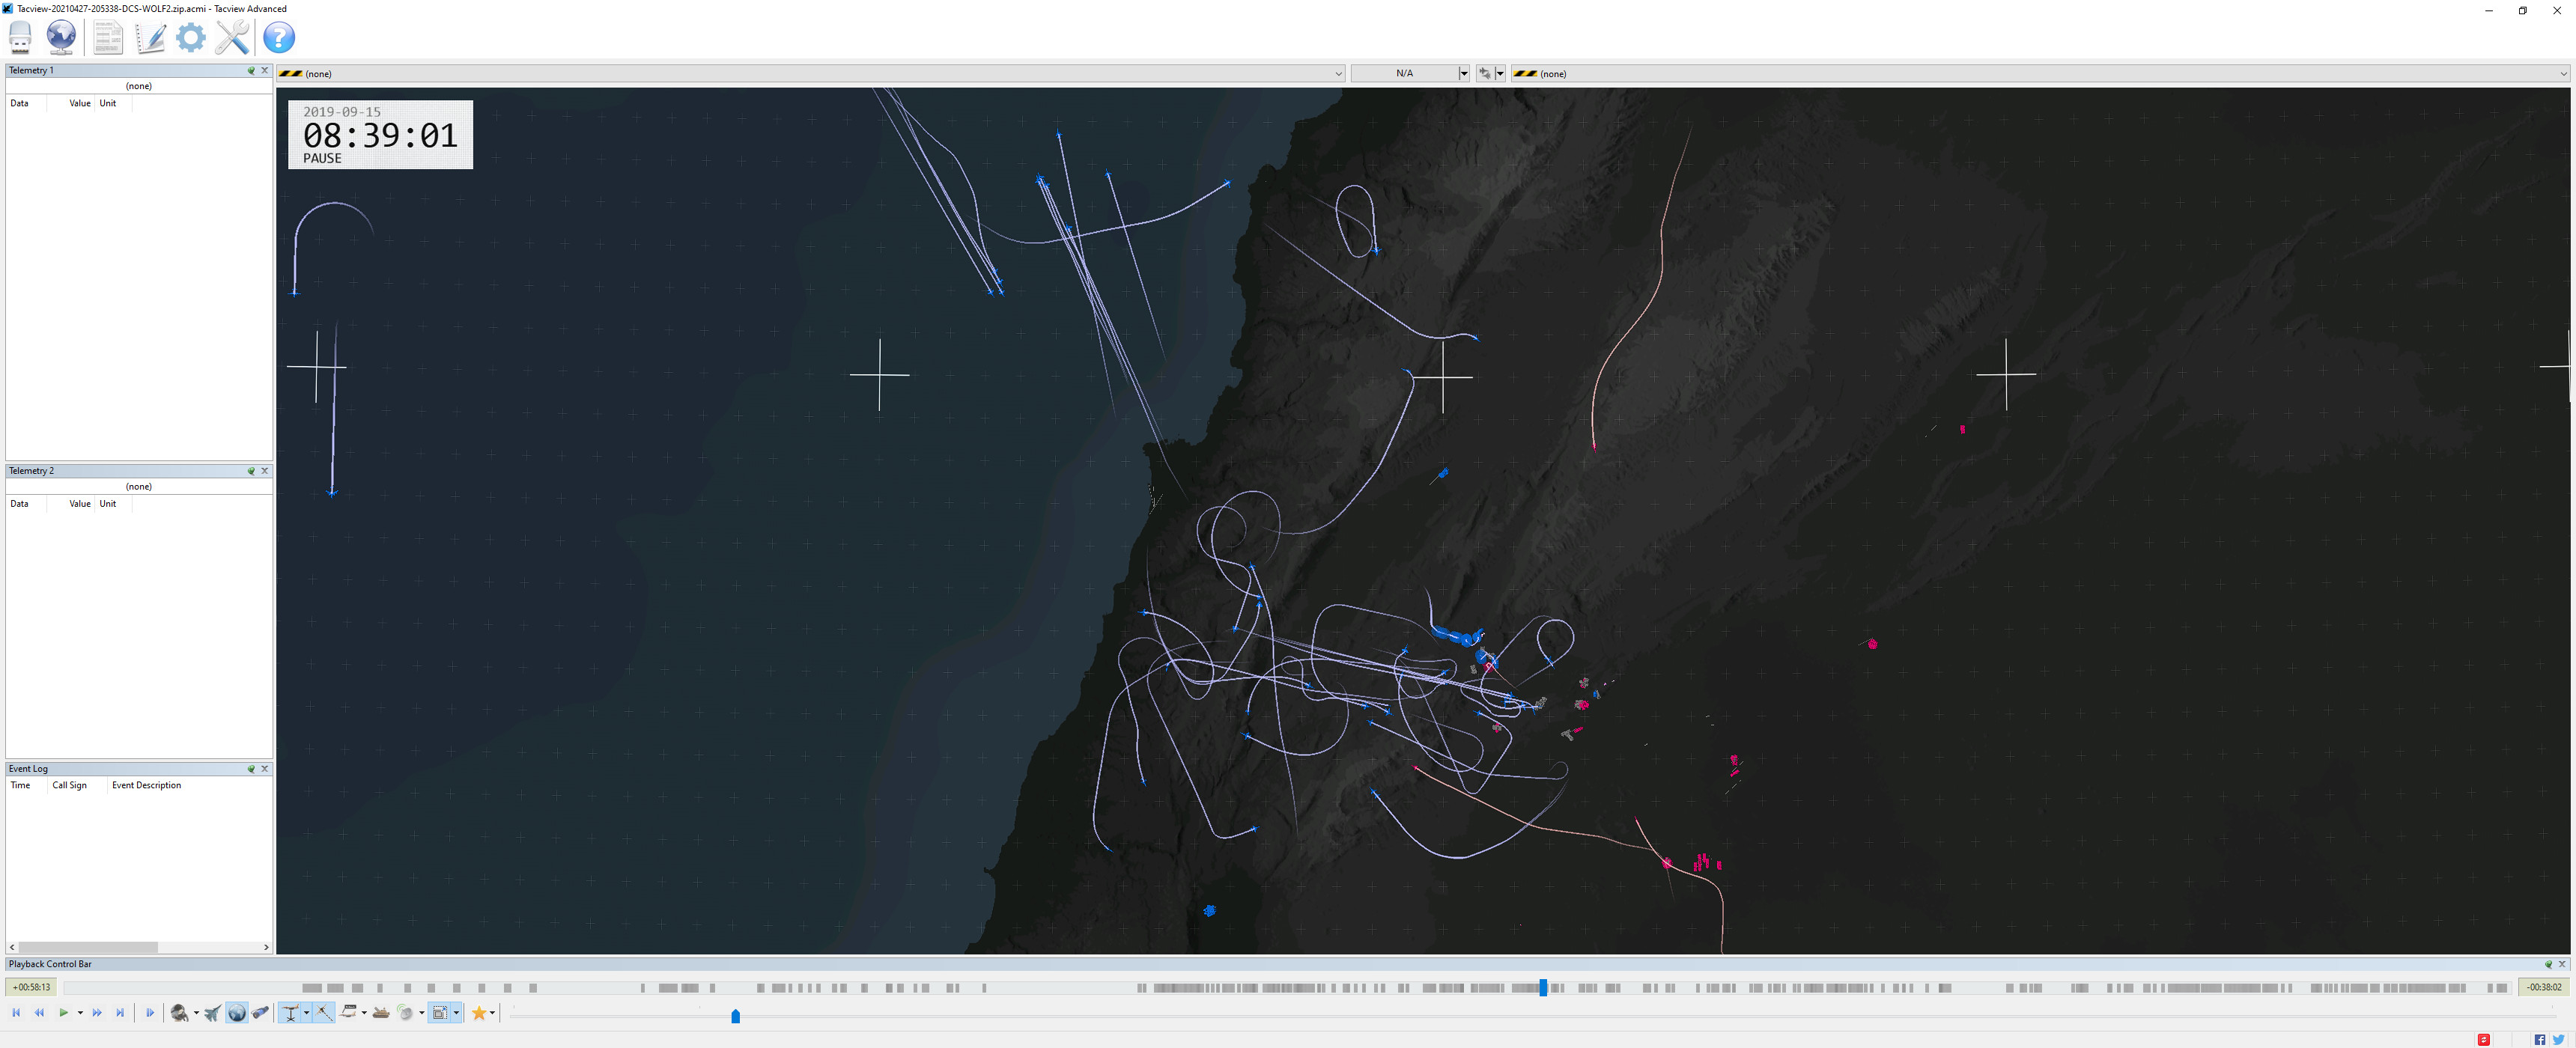This screenshot has height=1048, width=2576.
Task: Expand the first object selection dropdown
Action: pyautogui.click(x=1338, y=74)
